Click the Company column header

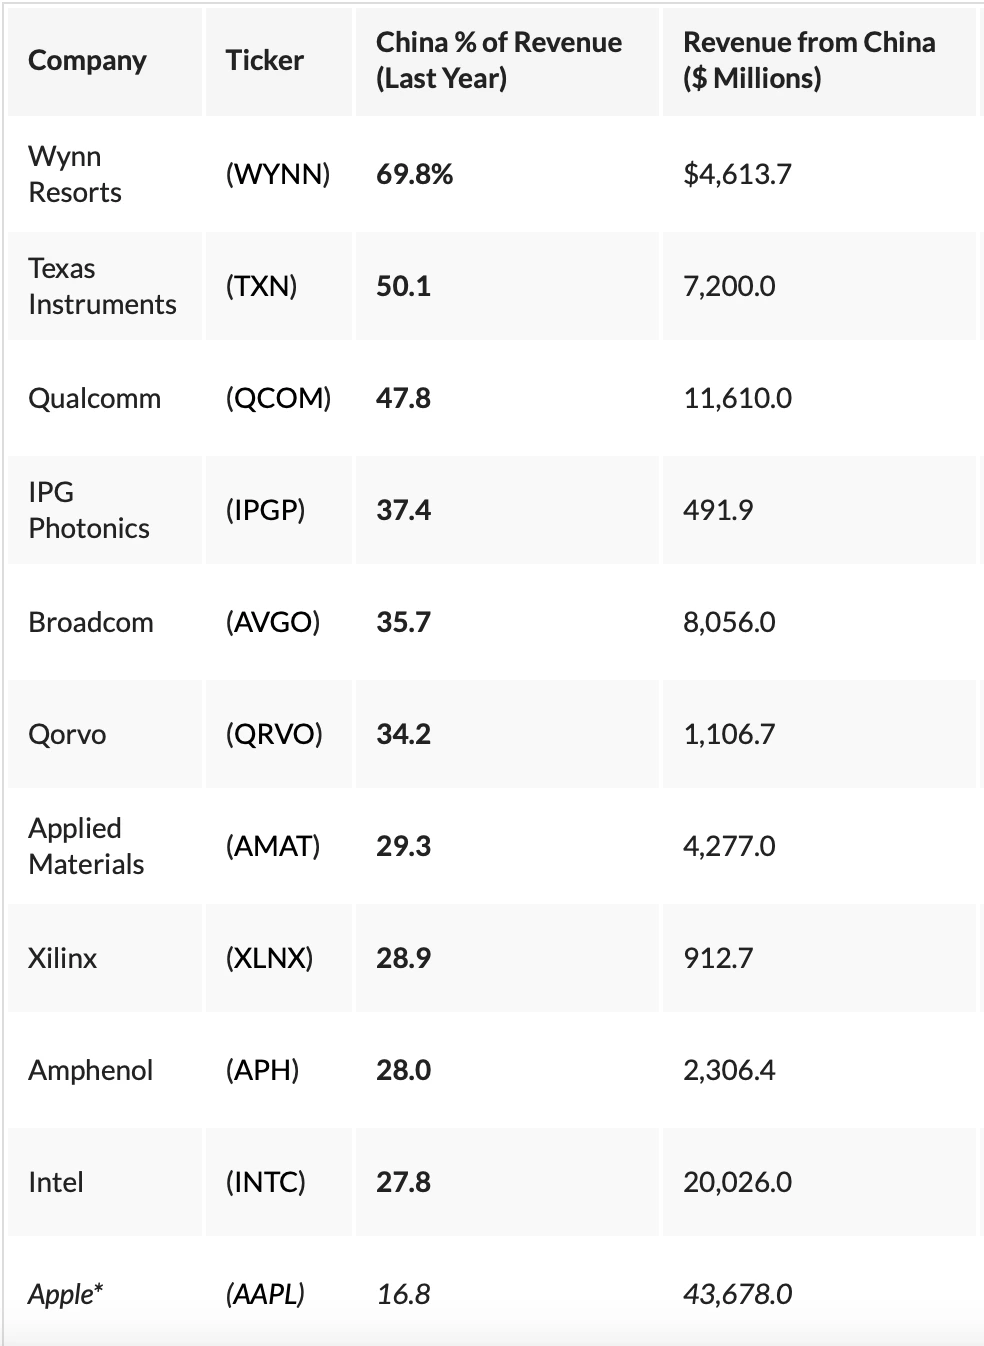[87, 61]
